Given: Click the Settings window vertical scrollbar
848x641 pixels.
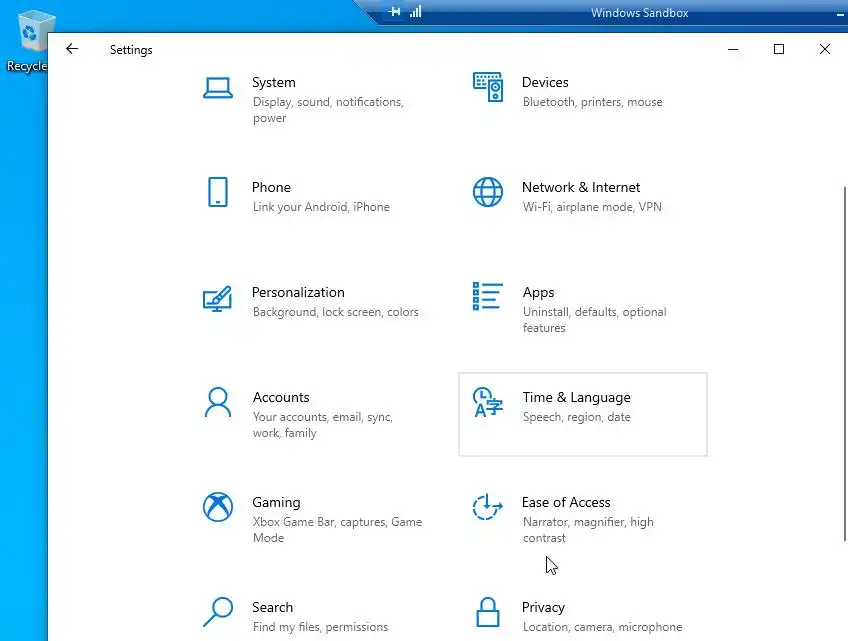Looking at the screenshot, I should [x=845, y=363].
